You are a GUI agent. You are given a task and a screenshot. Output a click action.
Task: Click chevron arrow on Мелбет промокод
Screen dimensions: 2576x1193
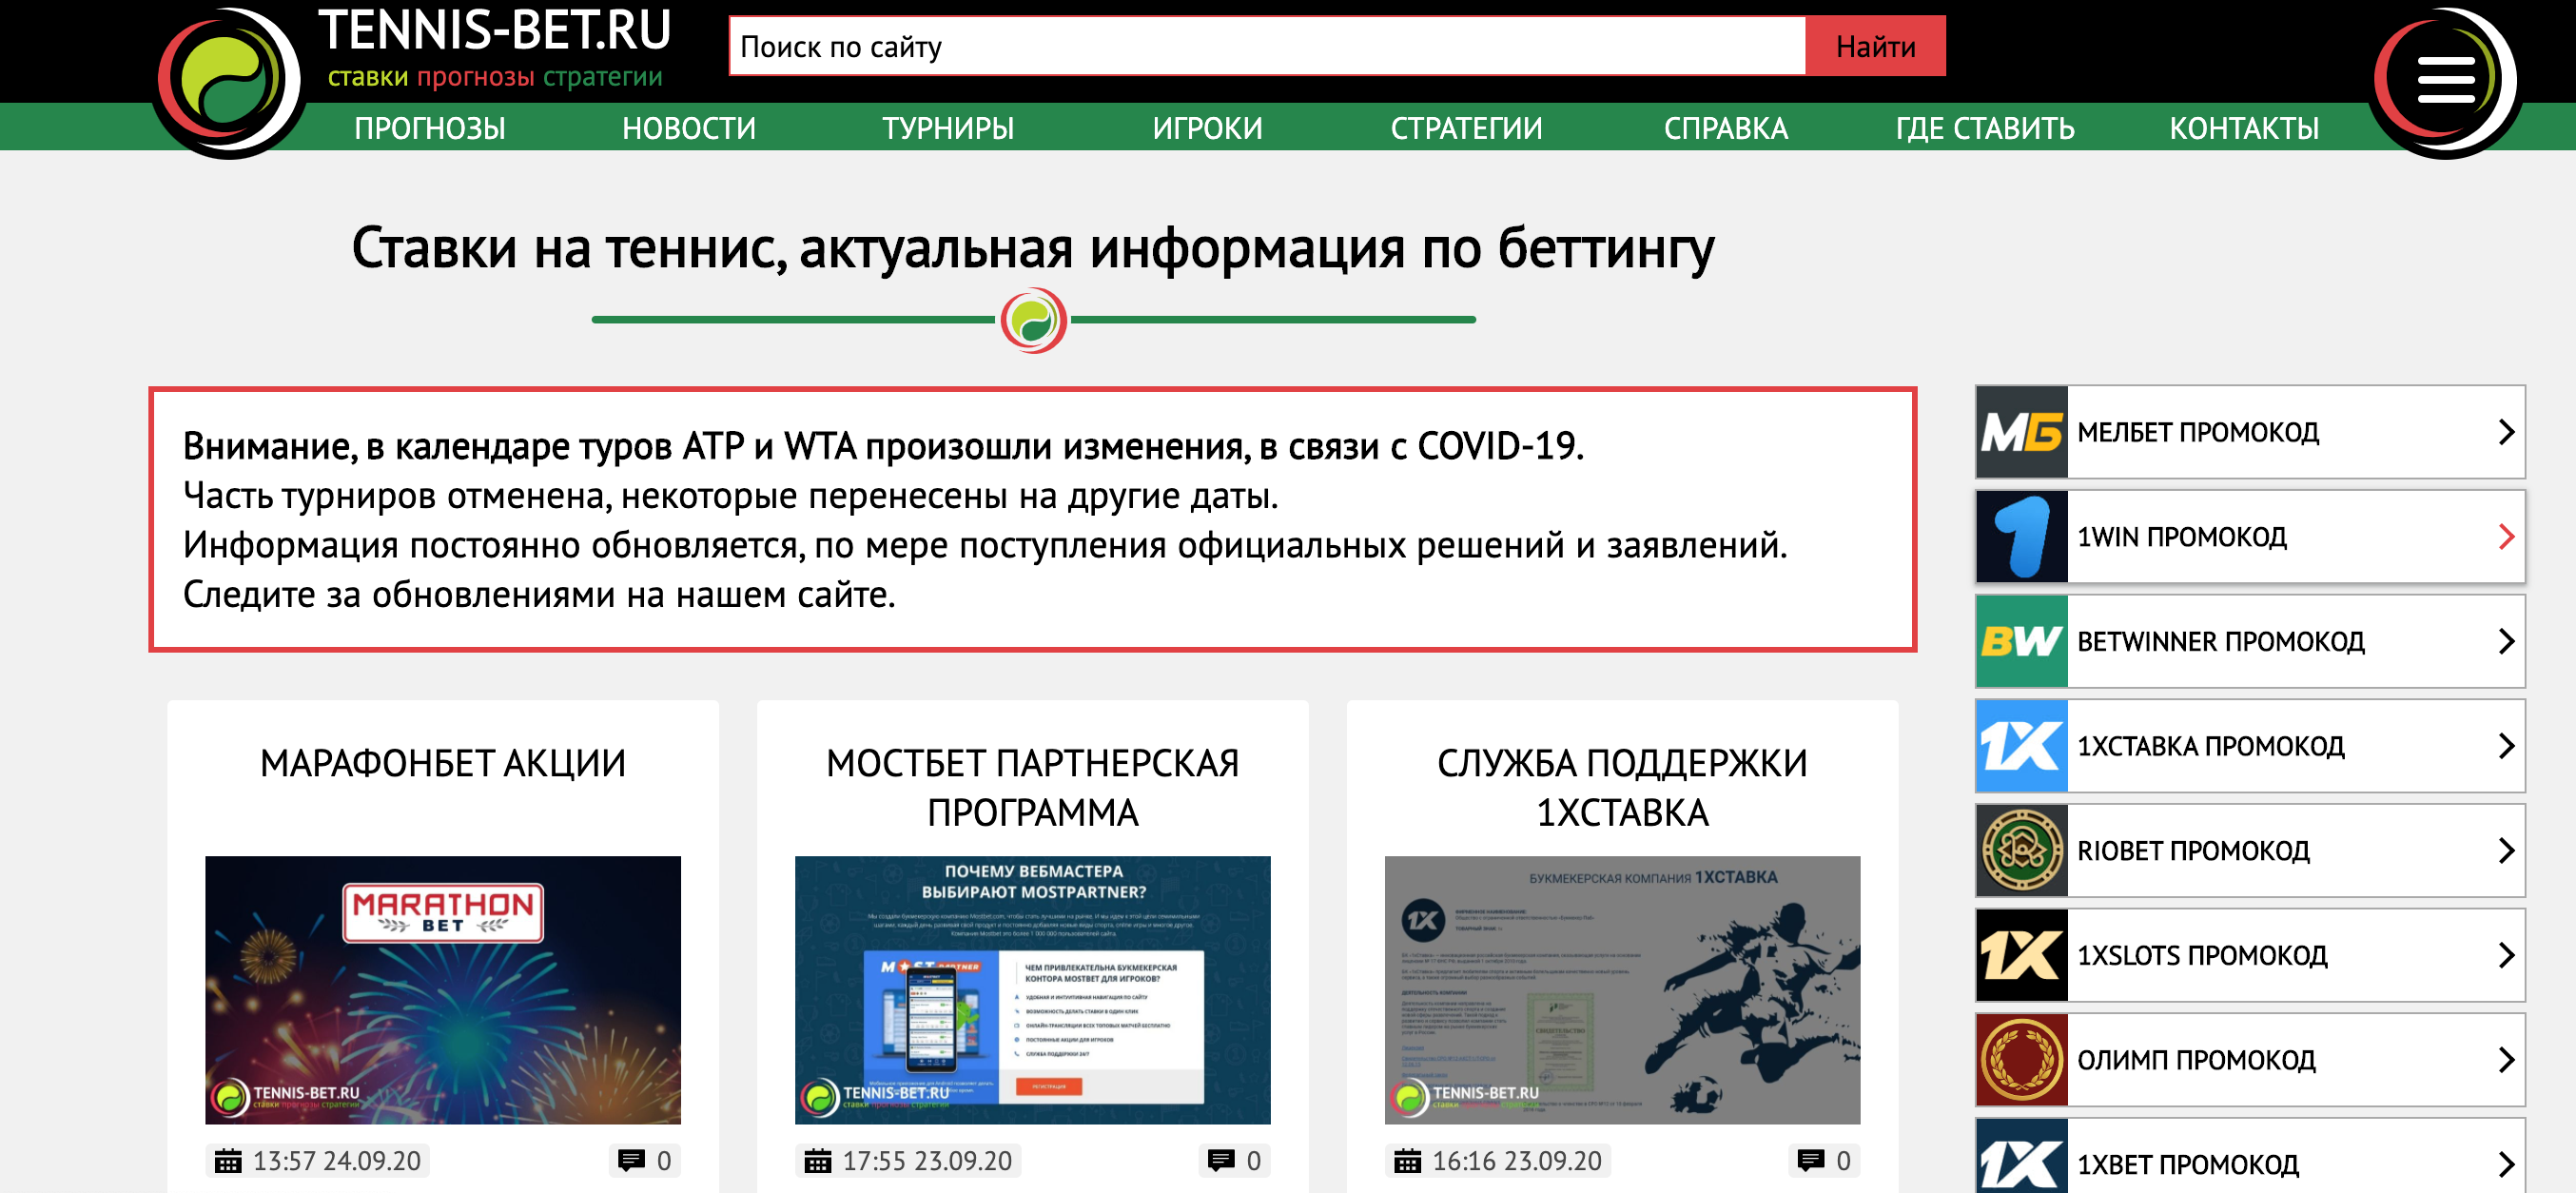coord(2506,432)
